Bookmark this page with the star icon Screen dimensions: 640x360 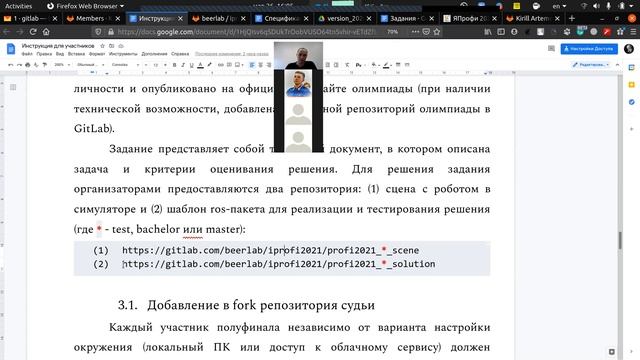437,31
